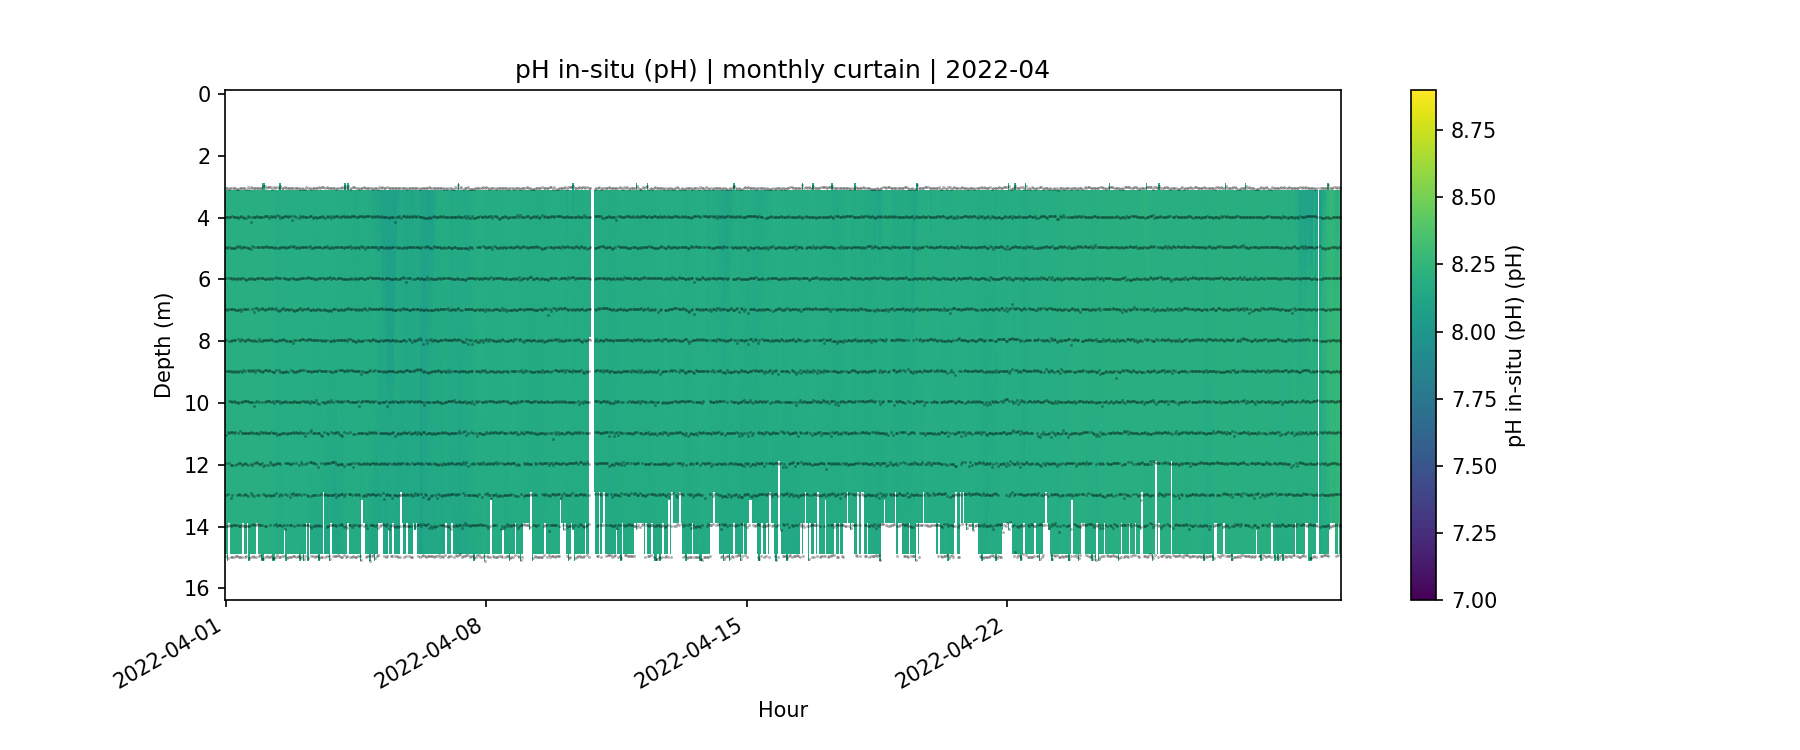Click the depth tick label 16
This screenshot has width=1800, height=750.
pos(198,588)
